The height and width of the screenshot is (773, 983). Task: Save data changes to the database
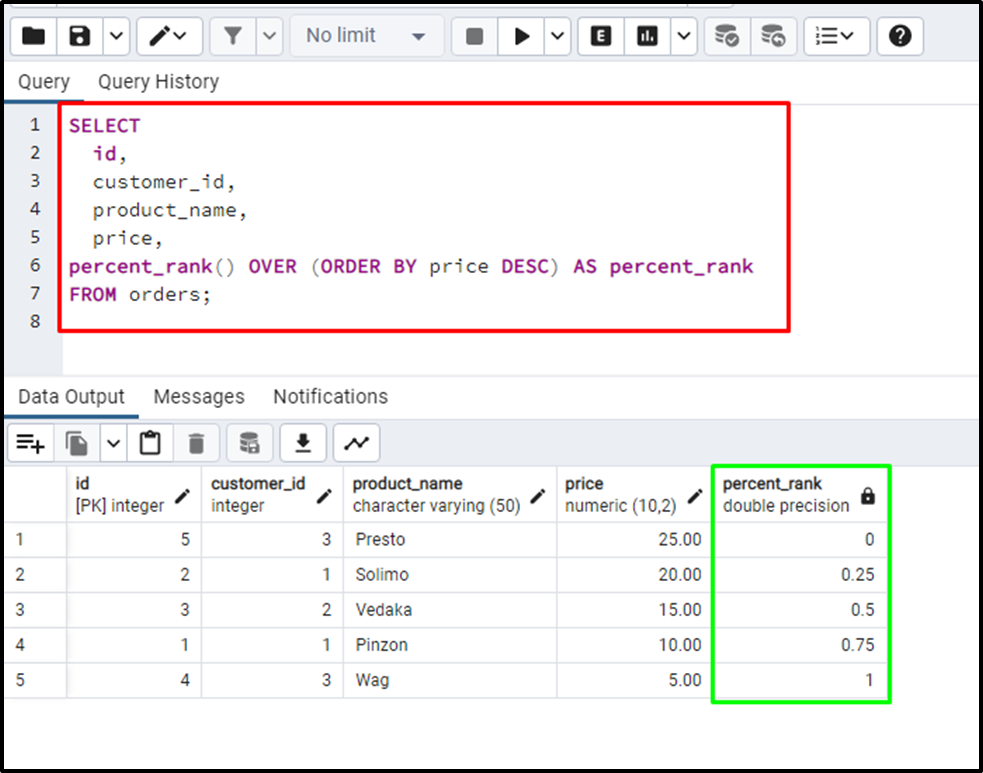pyautogui.click(x=248, y=442)
